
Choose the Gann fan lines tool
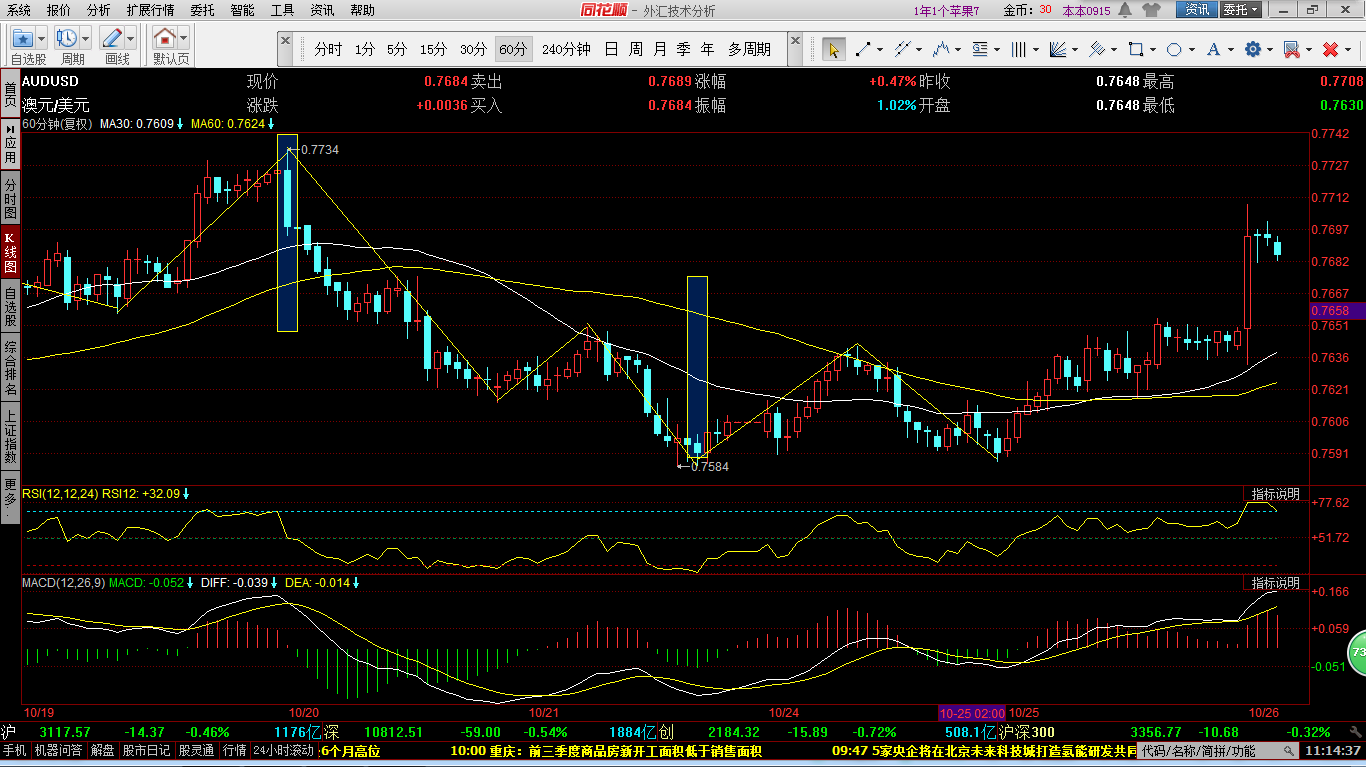pos(1058,49)
